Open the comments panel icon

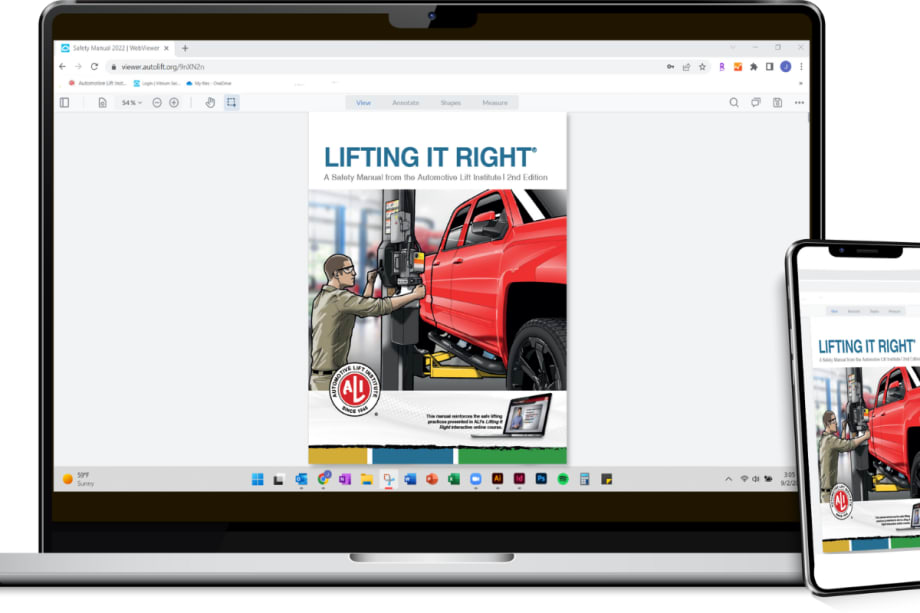(756, 103)
